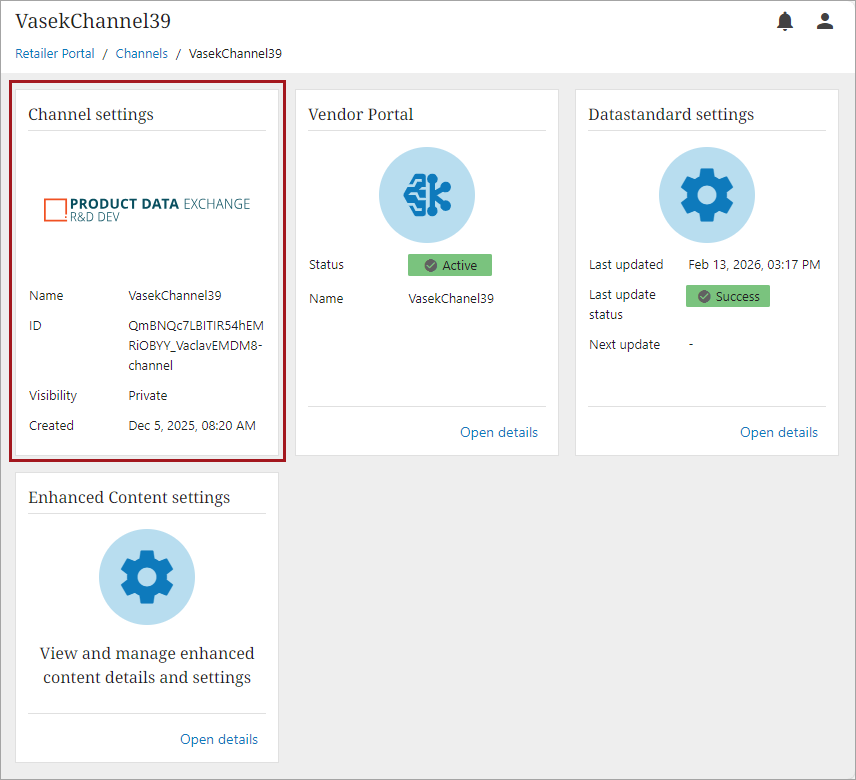Click the green Active status badge
Image resolution: width=856 pixels, height=780 pixels.
coord(450,265)
